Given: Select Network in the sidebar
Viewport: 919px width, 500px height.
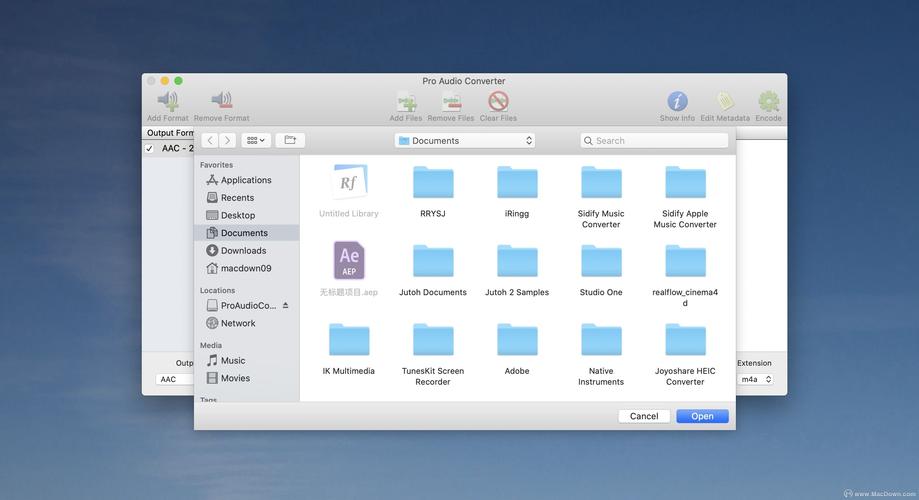Looking at the screenshot, I should coord(246,323).
